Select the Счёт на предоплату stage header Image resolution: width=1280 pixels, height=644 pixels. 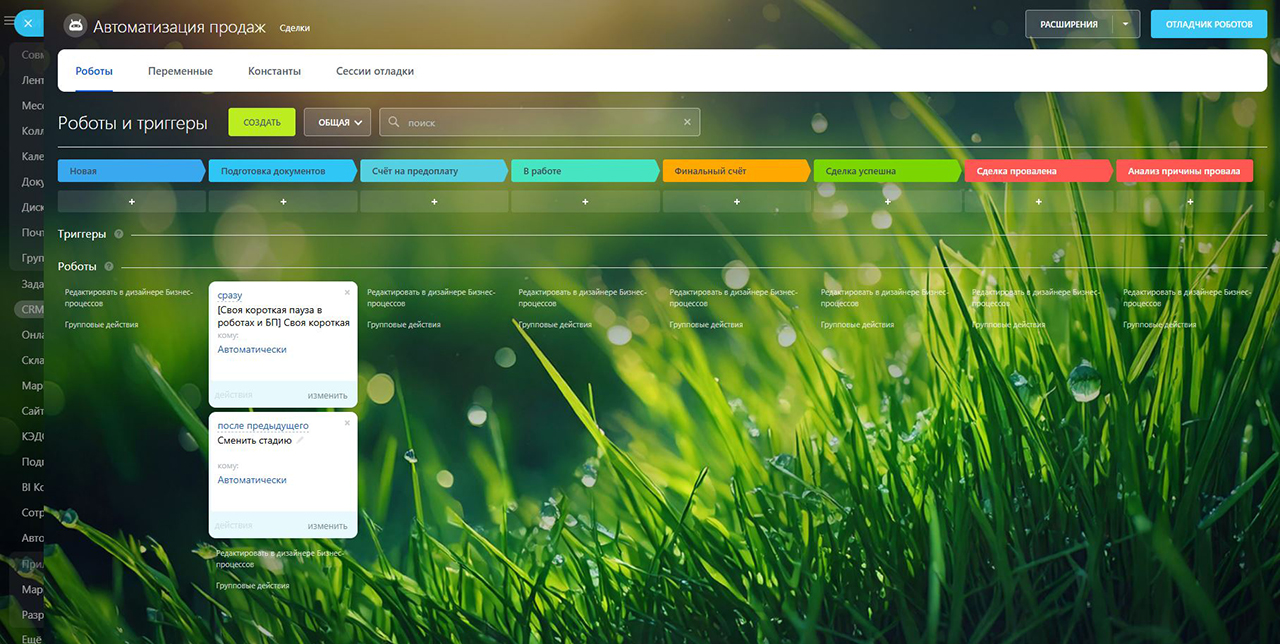434,171
